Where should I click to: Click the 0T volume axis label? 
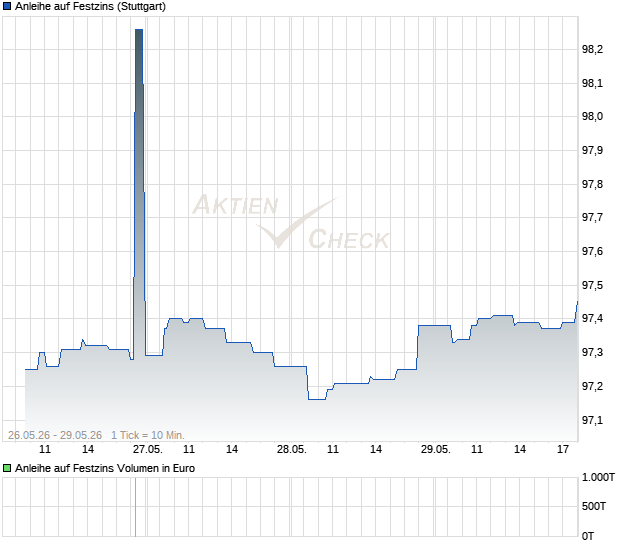coord(588,537)
